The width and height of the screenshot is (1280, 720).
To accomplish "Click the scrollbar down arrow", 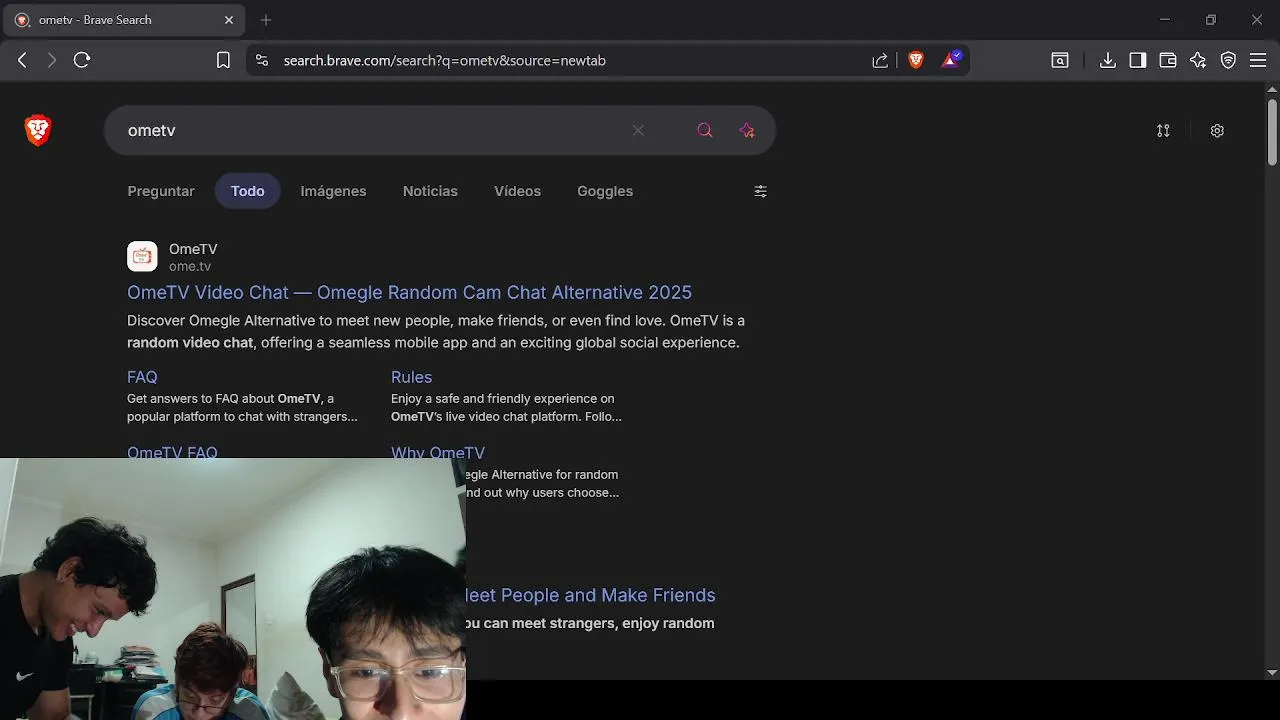I will click(x=1272, y=673).
